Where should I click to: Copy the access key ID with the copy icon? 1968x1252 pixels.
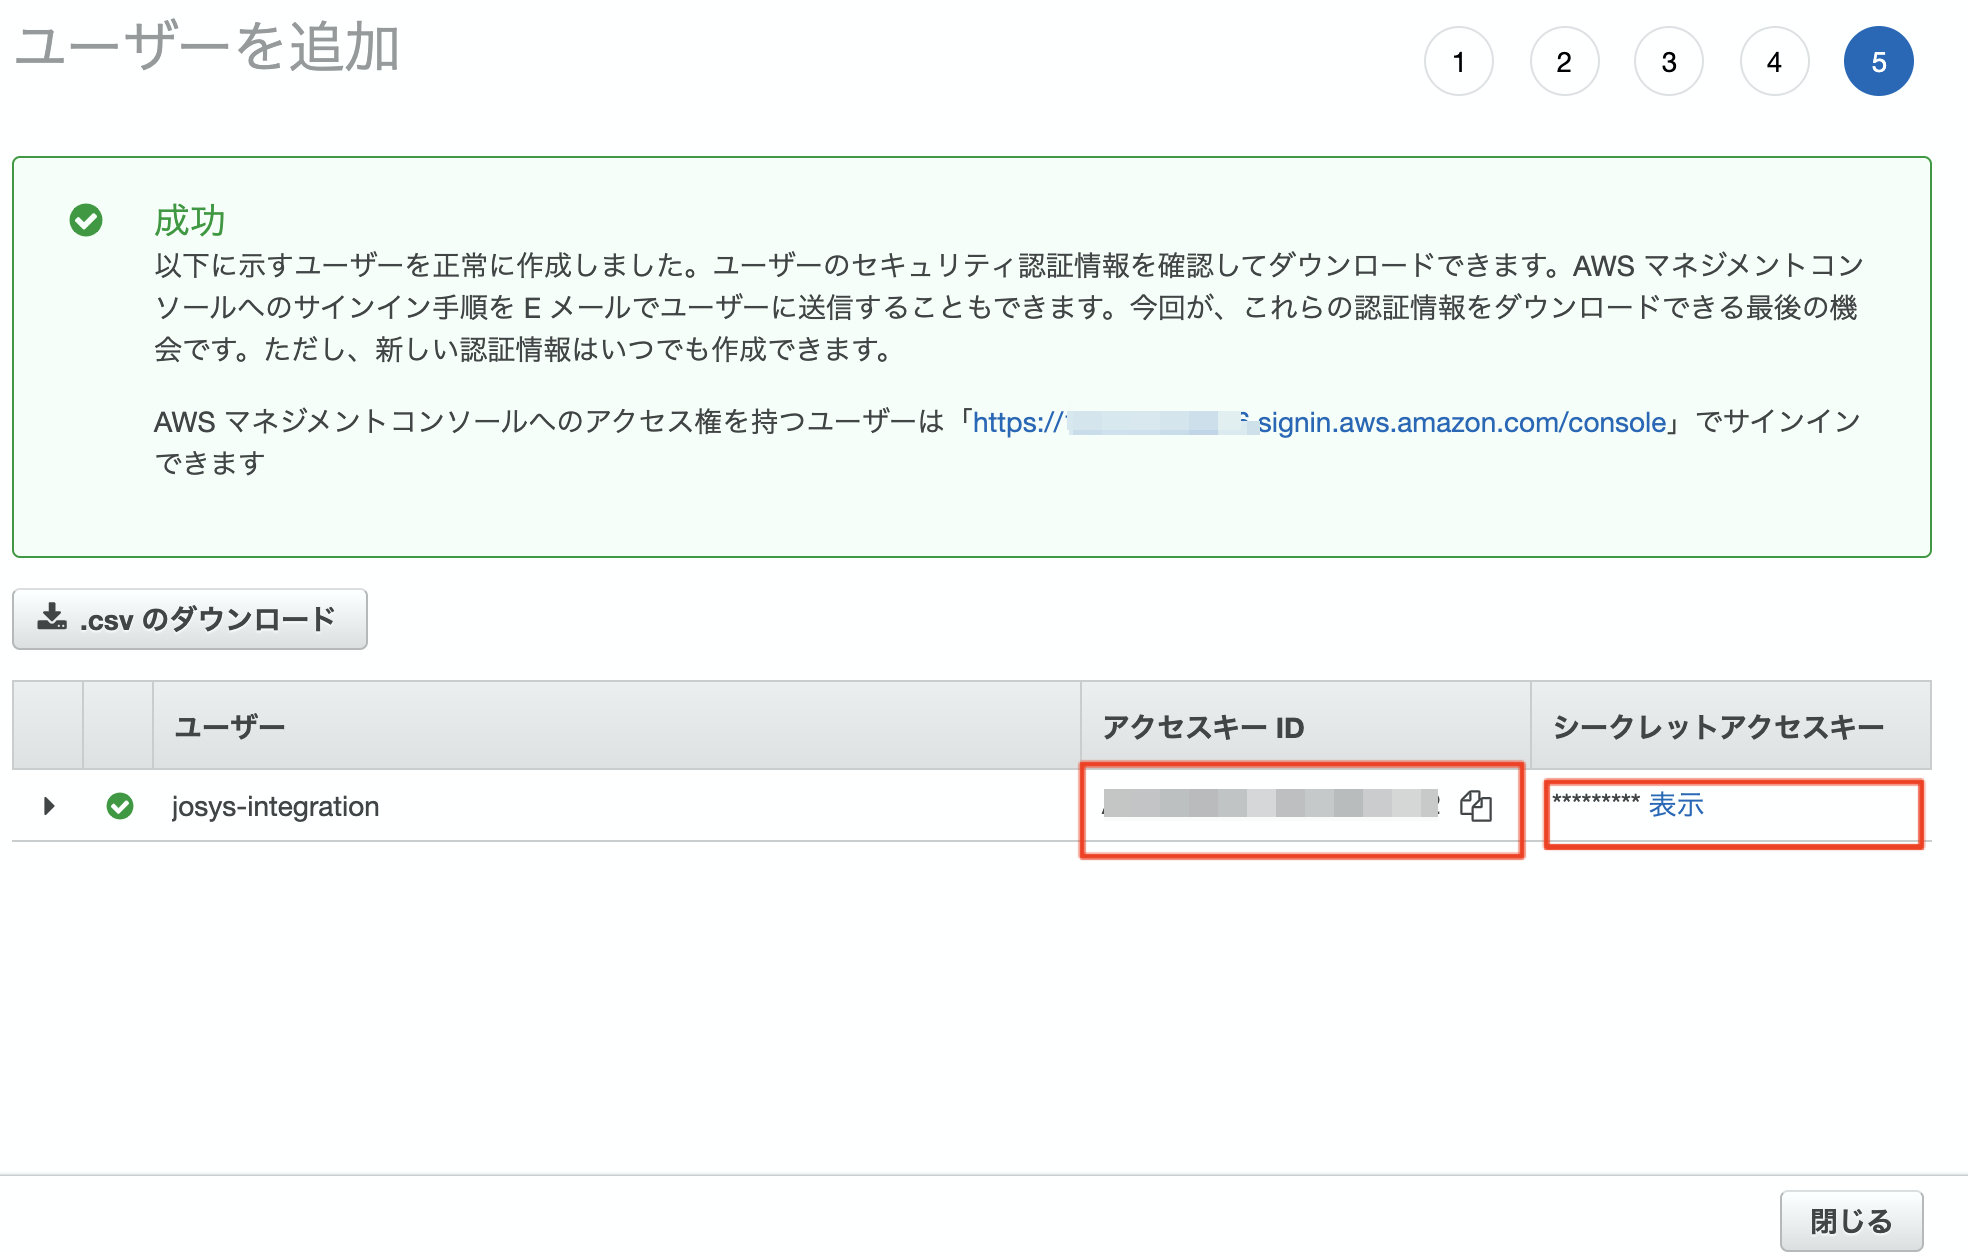[1476, 805]
